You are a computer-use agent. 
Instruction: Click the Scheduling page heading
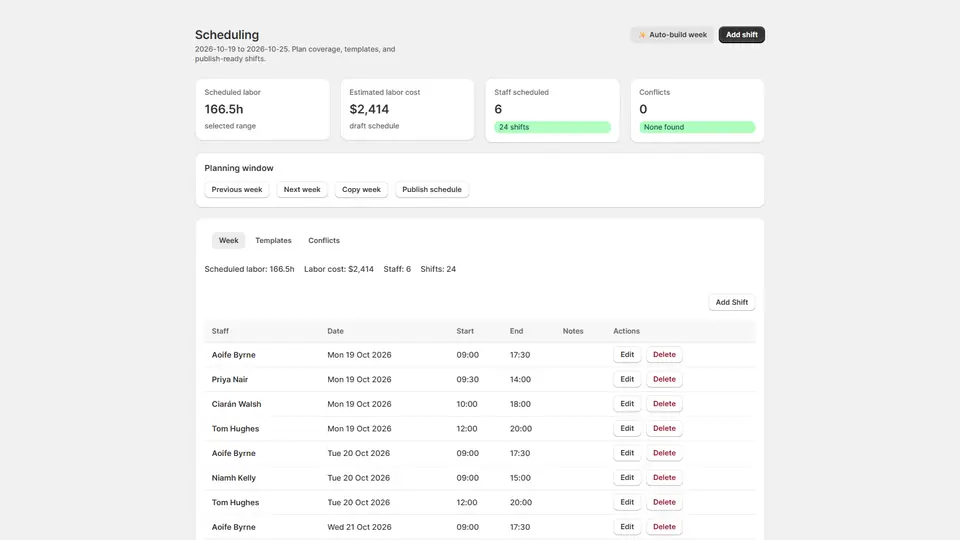pyautogui.click(x=227, y=35)
